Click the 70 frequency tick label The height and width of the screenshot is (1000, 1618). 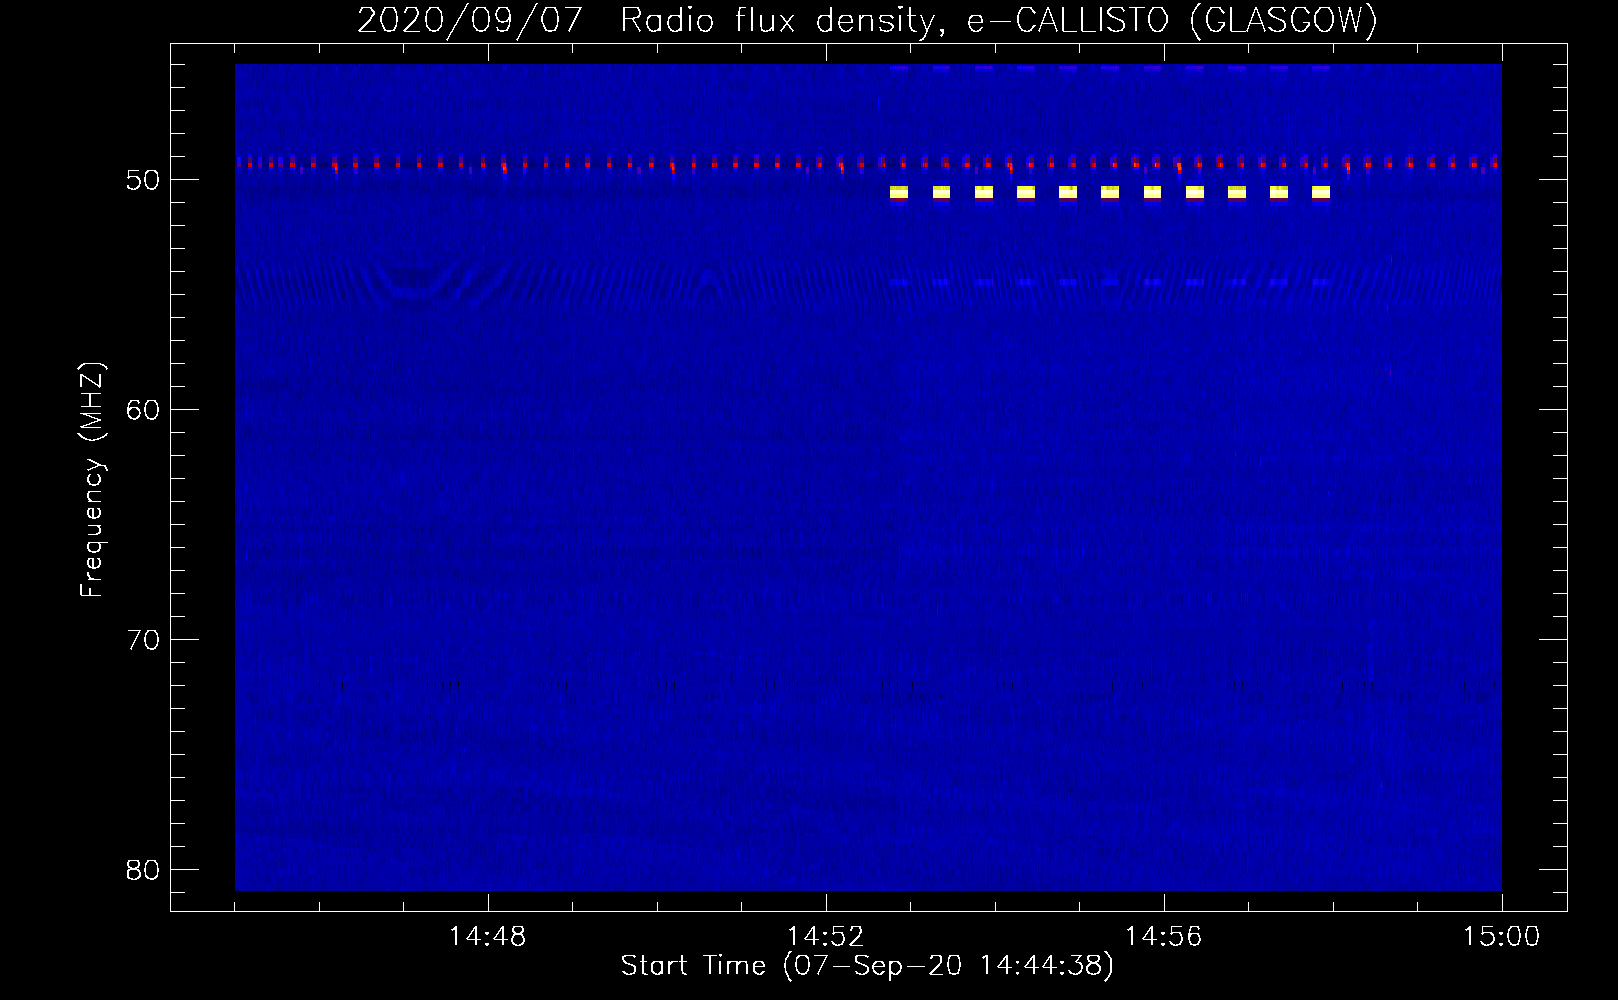tap(144, 639)
